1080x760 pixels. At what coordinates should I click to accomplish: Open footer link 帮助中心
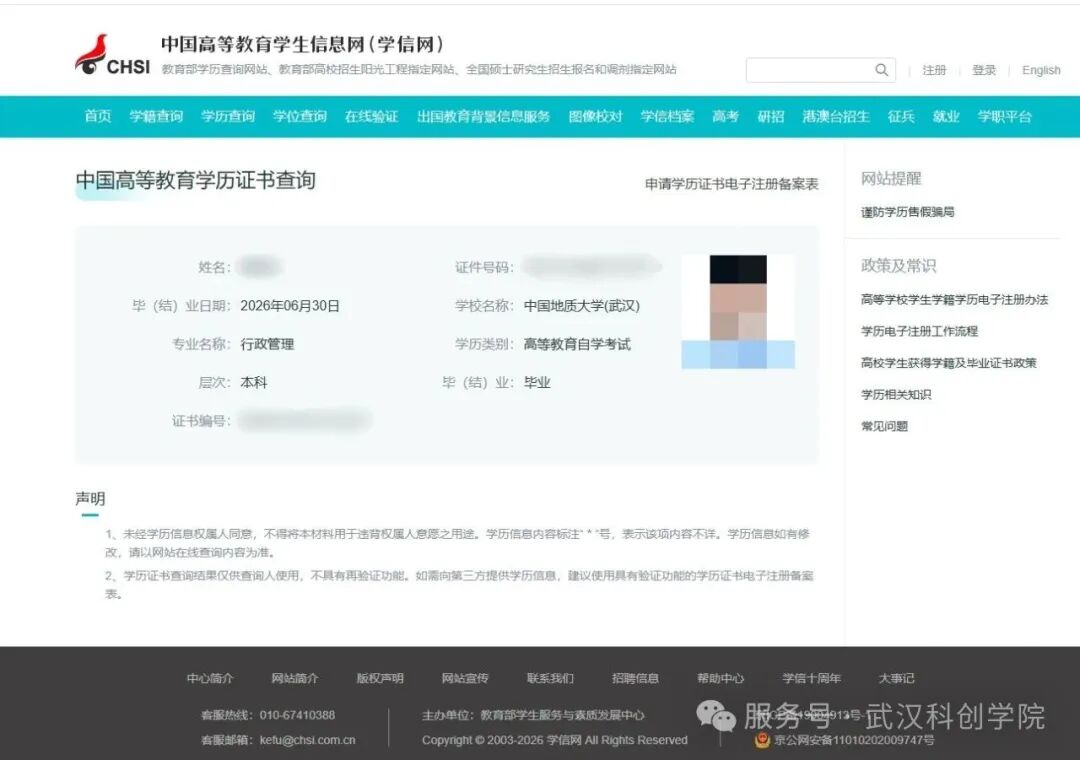click(x=720, y=678)
